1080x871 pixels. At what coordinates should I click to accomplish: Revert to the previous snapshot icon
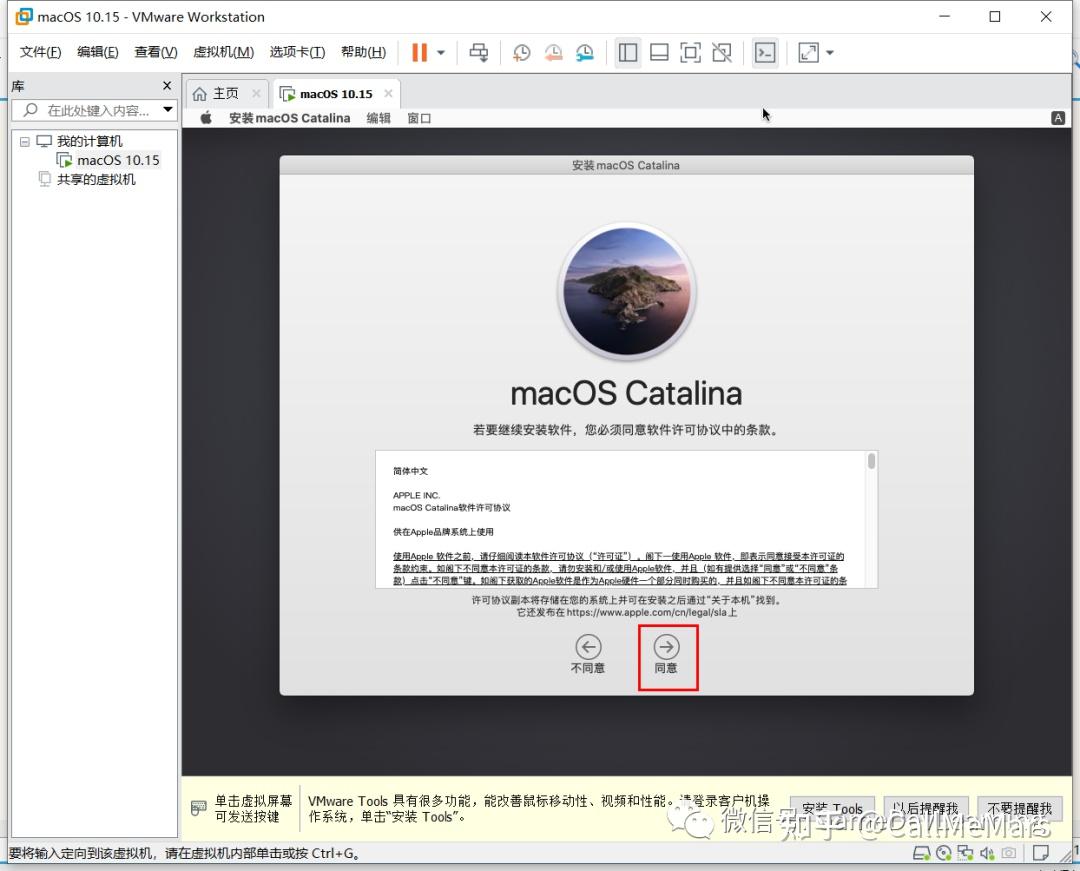pos(553,52)
